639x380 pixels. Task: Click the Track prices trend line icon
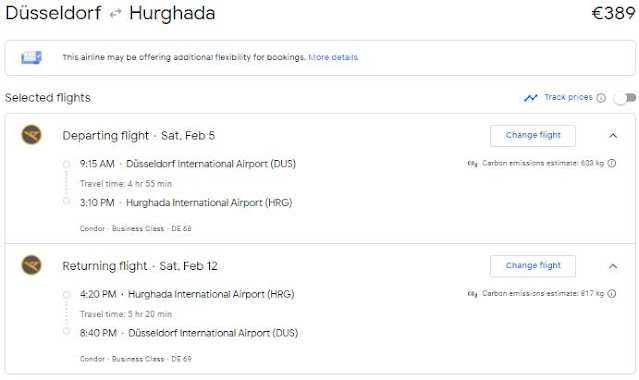(531, 98)
